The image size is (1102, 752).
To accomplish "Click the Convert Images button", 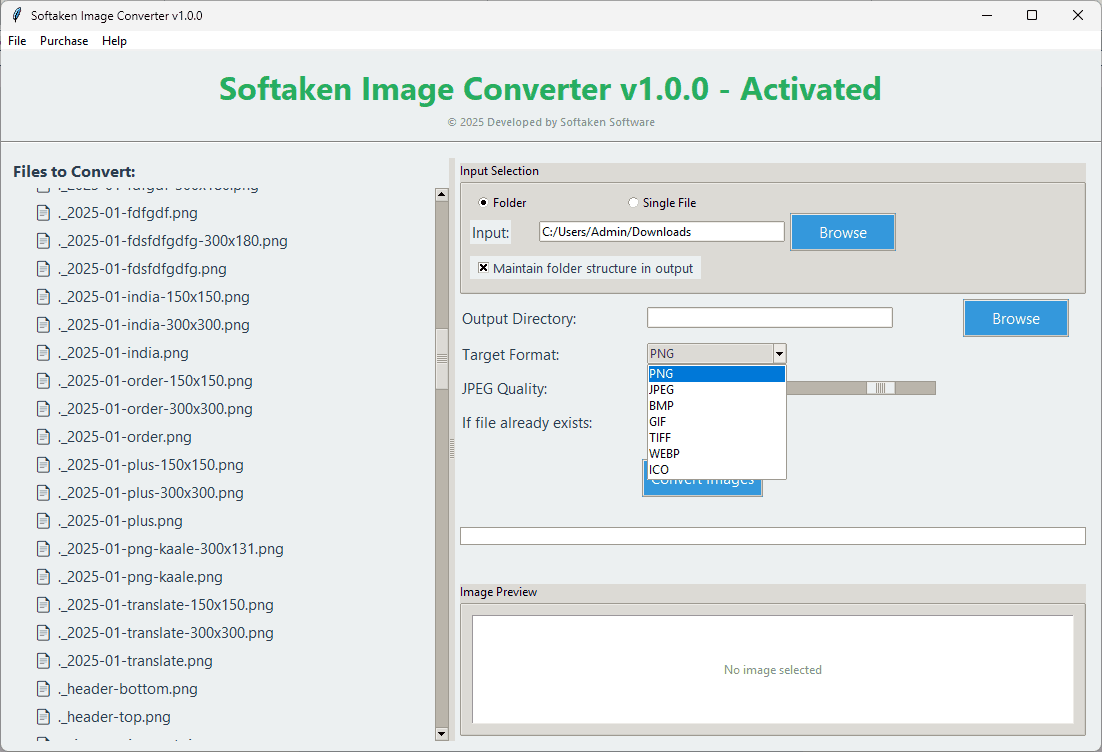I will click(x=702, y=486).
